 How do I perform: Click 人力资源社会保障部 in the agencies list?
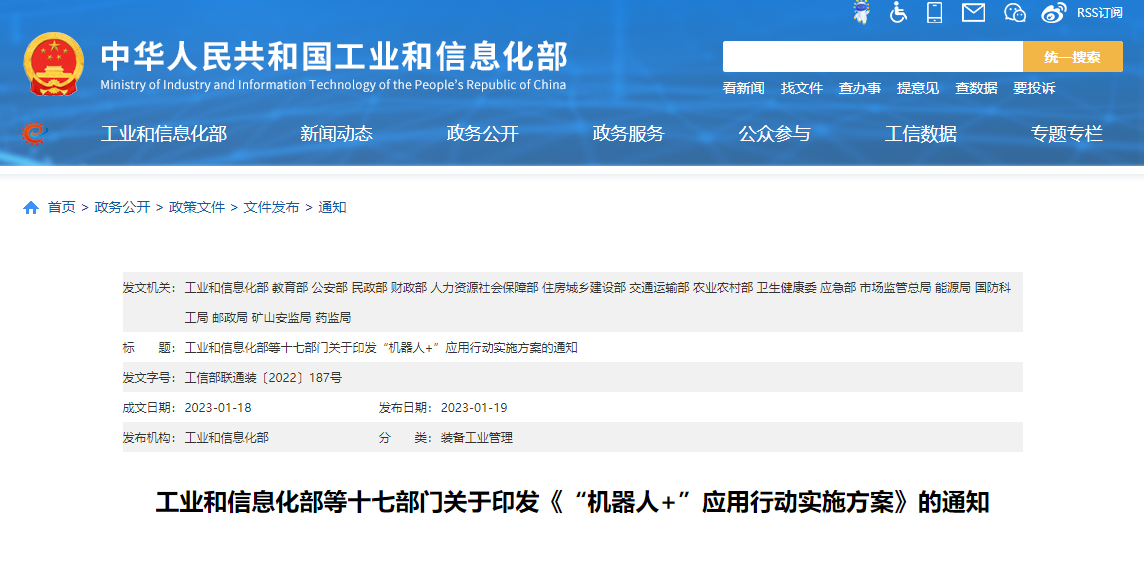point(484,288)
